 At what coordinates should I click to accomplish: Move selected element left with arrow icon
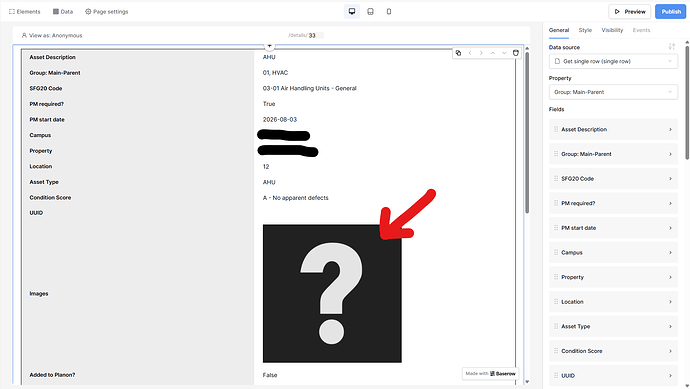[x=470, y=53]
